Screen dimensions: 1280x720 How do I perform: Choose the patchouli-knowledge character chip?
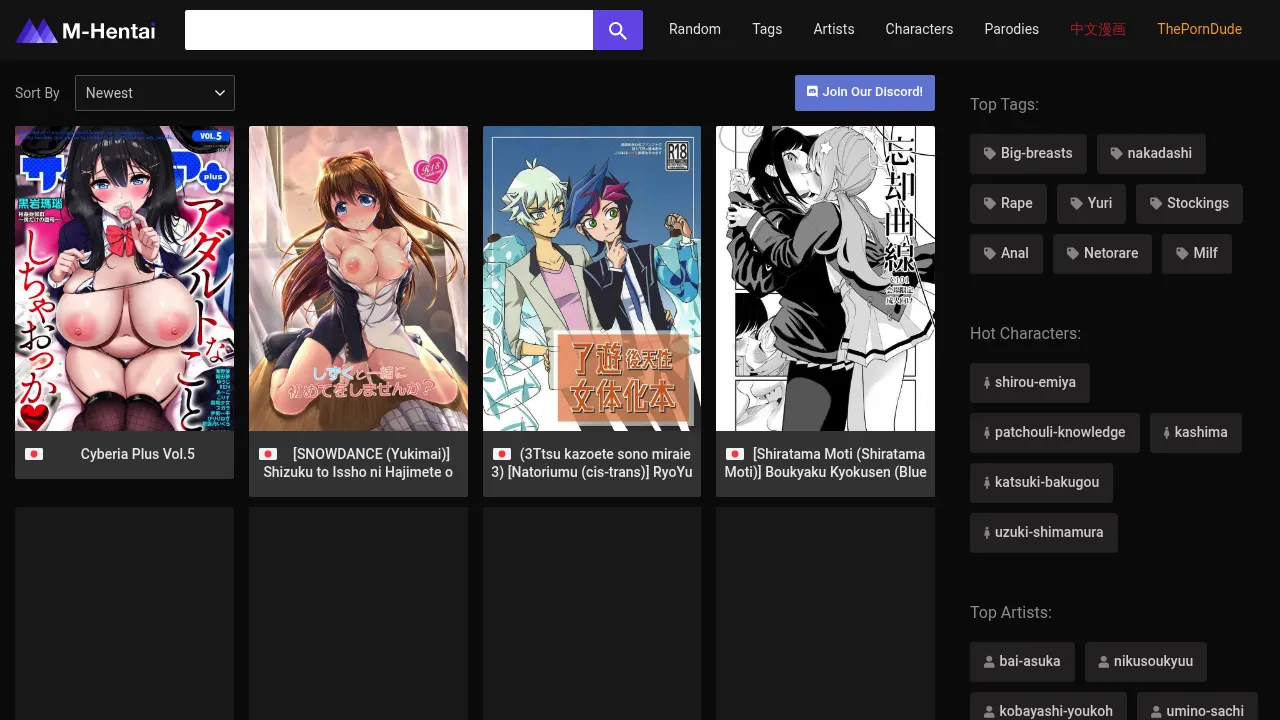1054,432
